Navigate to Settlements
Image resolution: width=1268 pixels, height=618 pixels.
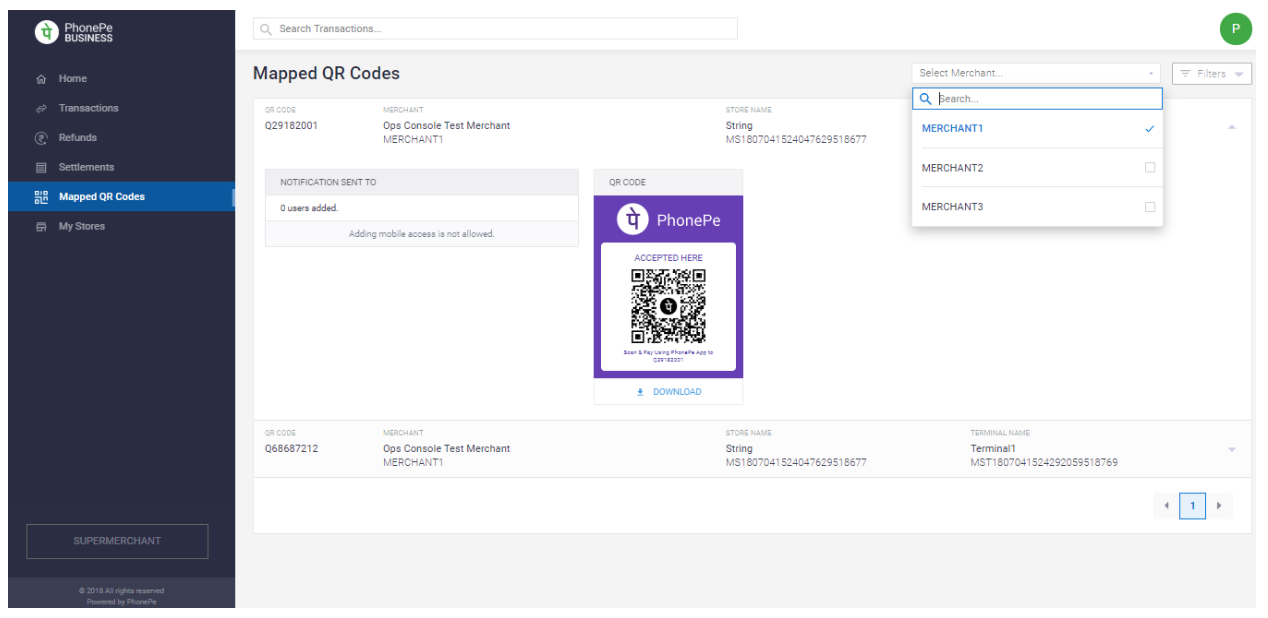tap(86, 167)
